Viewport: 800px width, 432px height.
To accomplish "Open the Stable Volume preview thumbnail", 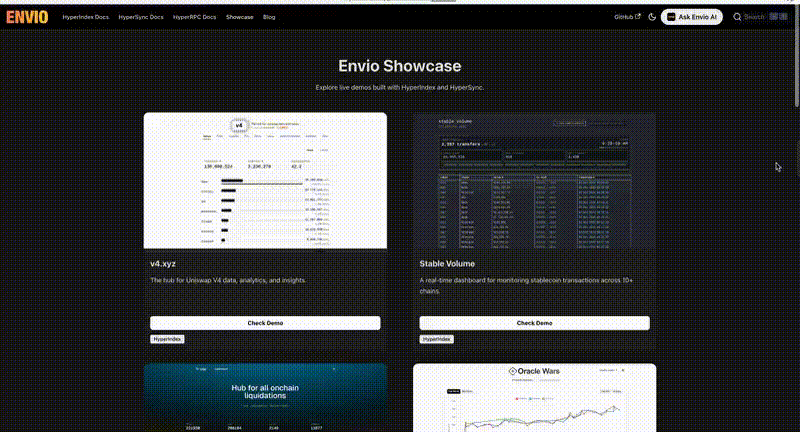I will [534, 180].
